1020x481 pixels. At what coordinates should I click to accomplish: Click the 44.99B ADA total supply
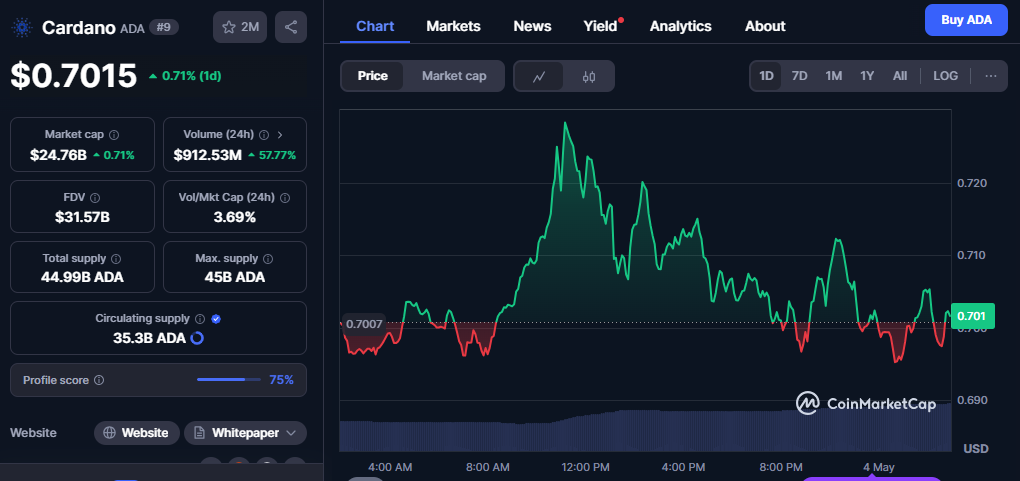tap(82, 278)
